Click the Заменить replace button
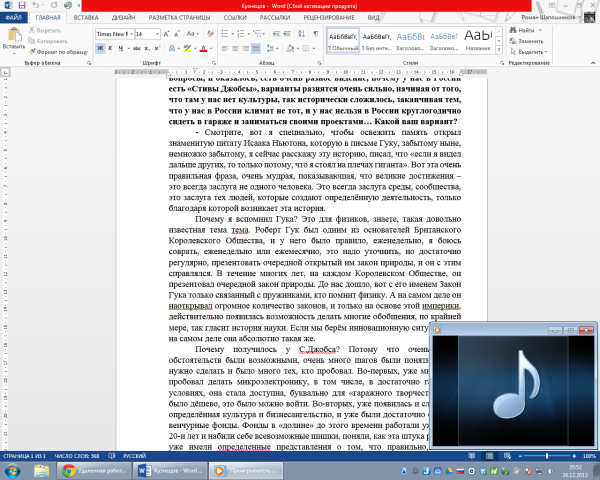The height and width of the screenshot is (480, 600). tap(526, 41)
